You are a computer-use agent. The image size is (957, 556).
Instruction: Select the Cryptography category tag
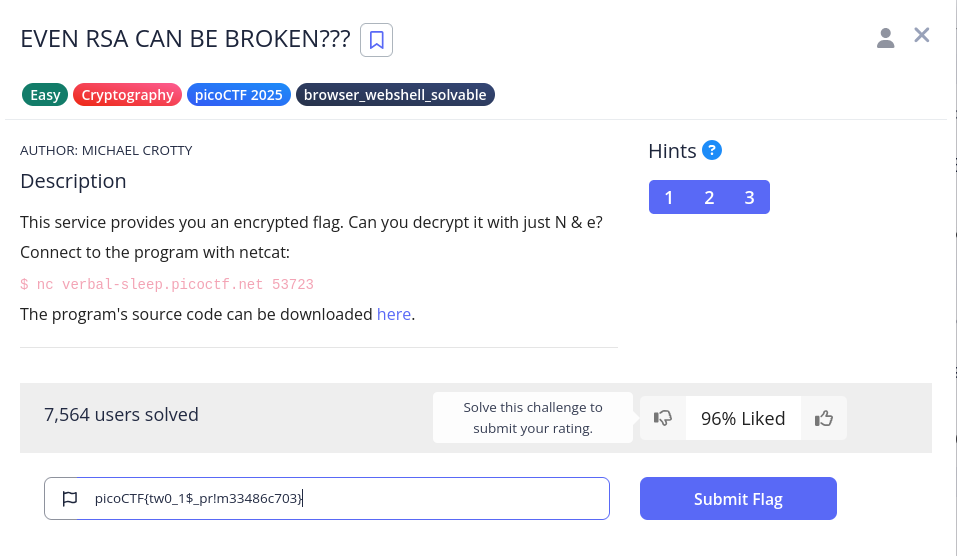point(127,96)
